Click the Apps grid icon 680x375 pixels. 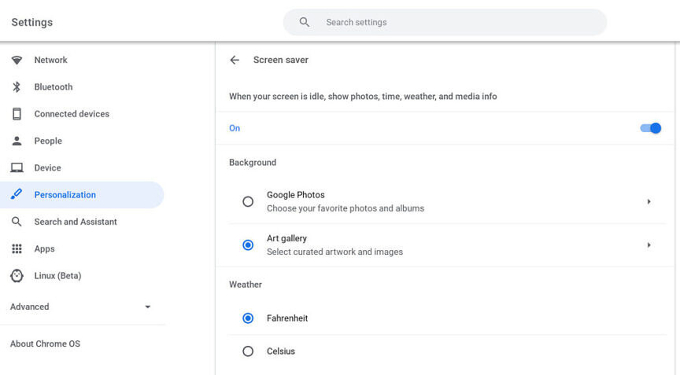pos(16,248)
